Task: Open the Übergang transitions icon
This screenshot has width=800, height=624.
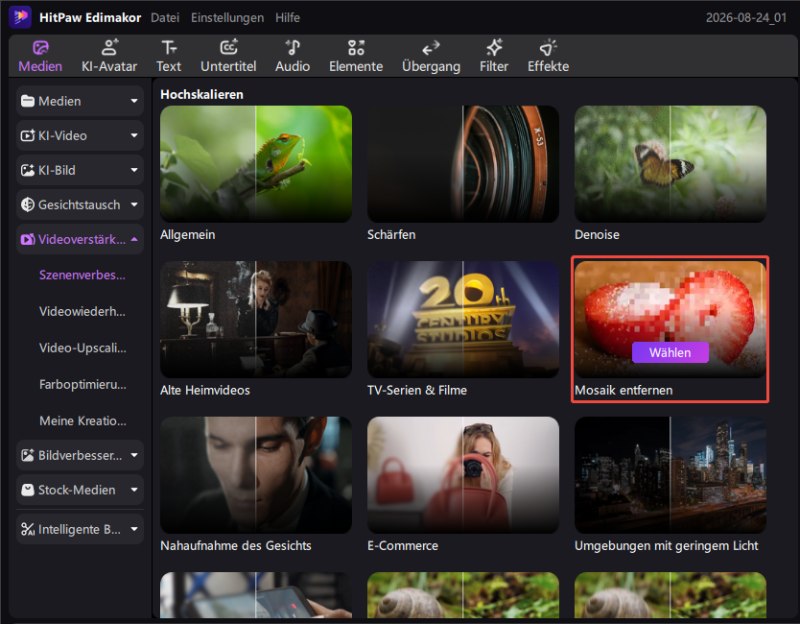Action: 431,48
